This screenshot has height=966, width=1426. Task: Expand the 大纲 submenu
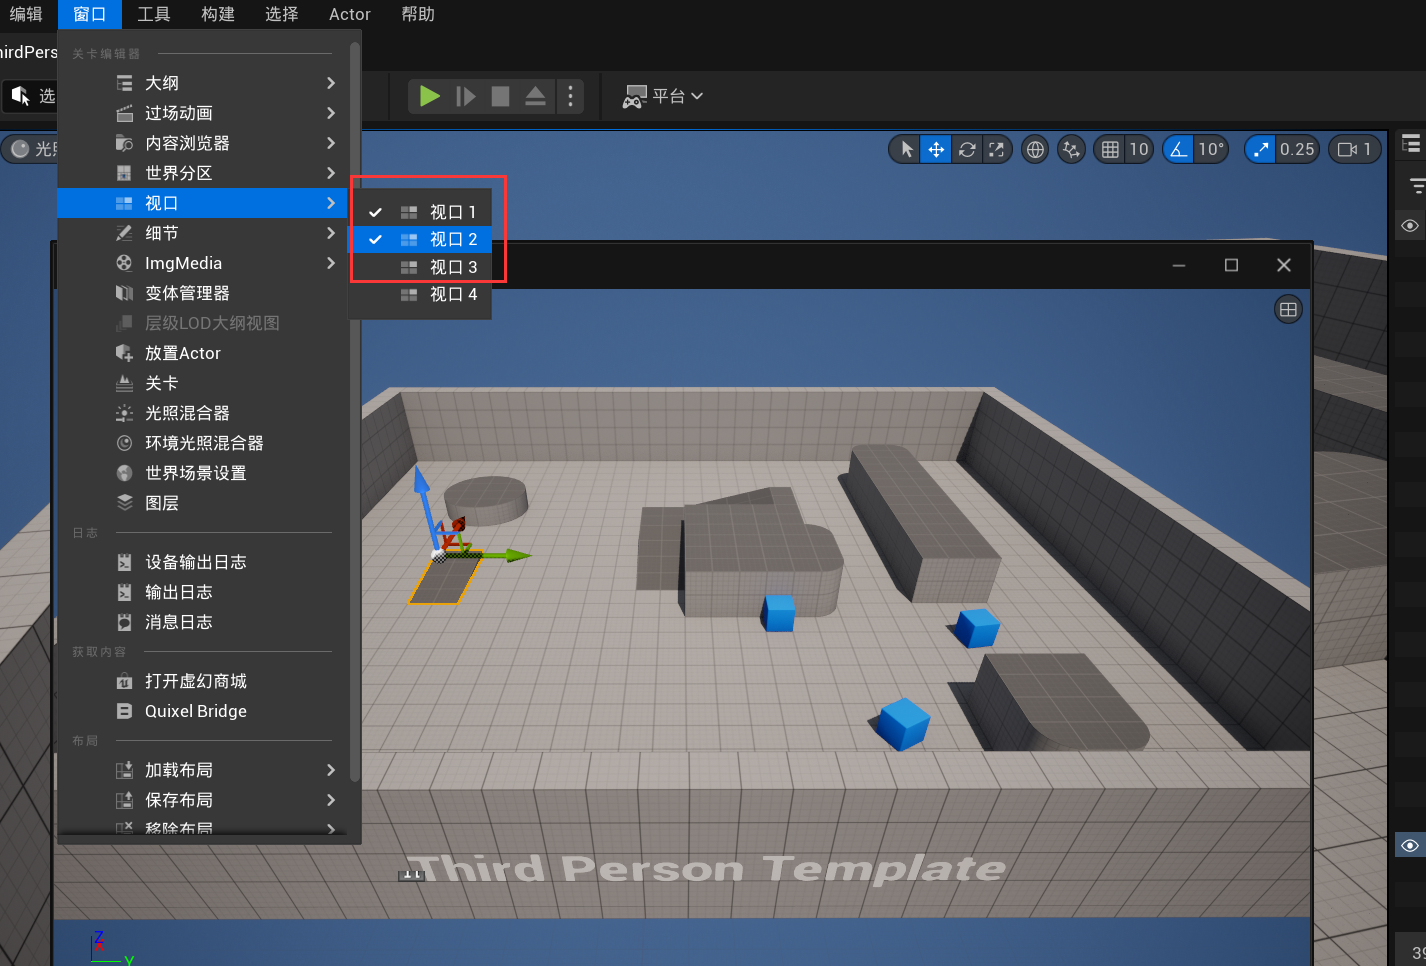pyautogui.click(x=203, y=83)
